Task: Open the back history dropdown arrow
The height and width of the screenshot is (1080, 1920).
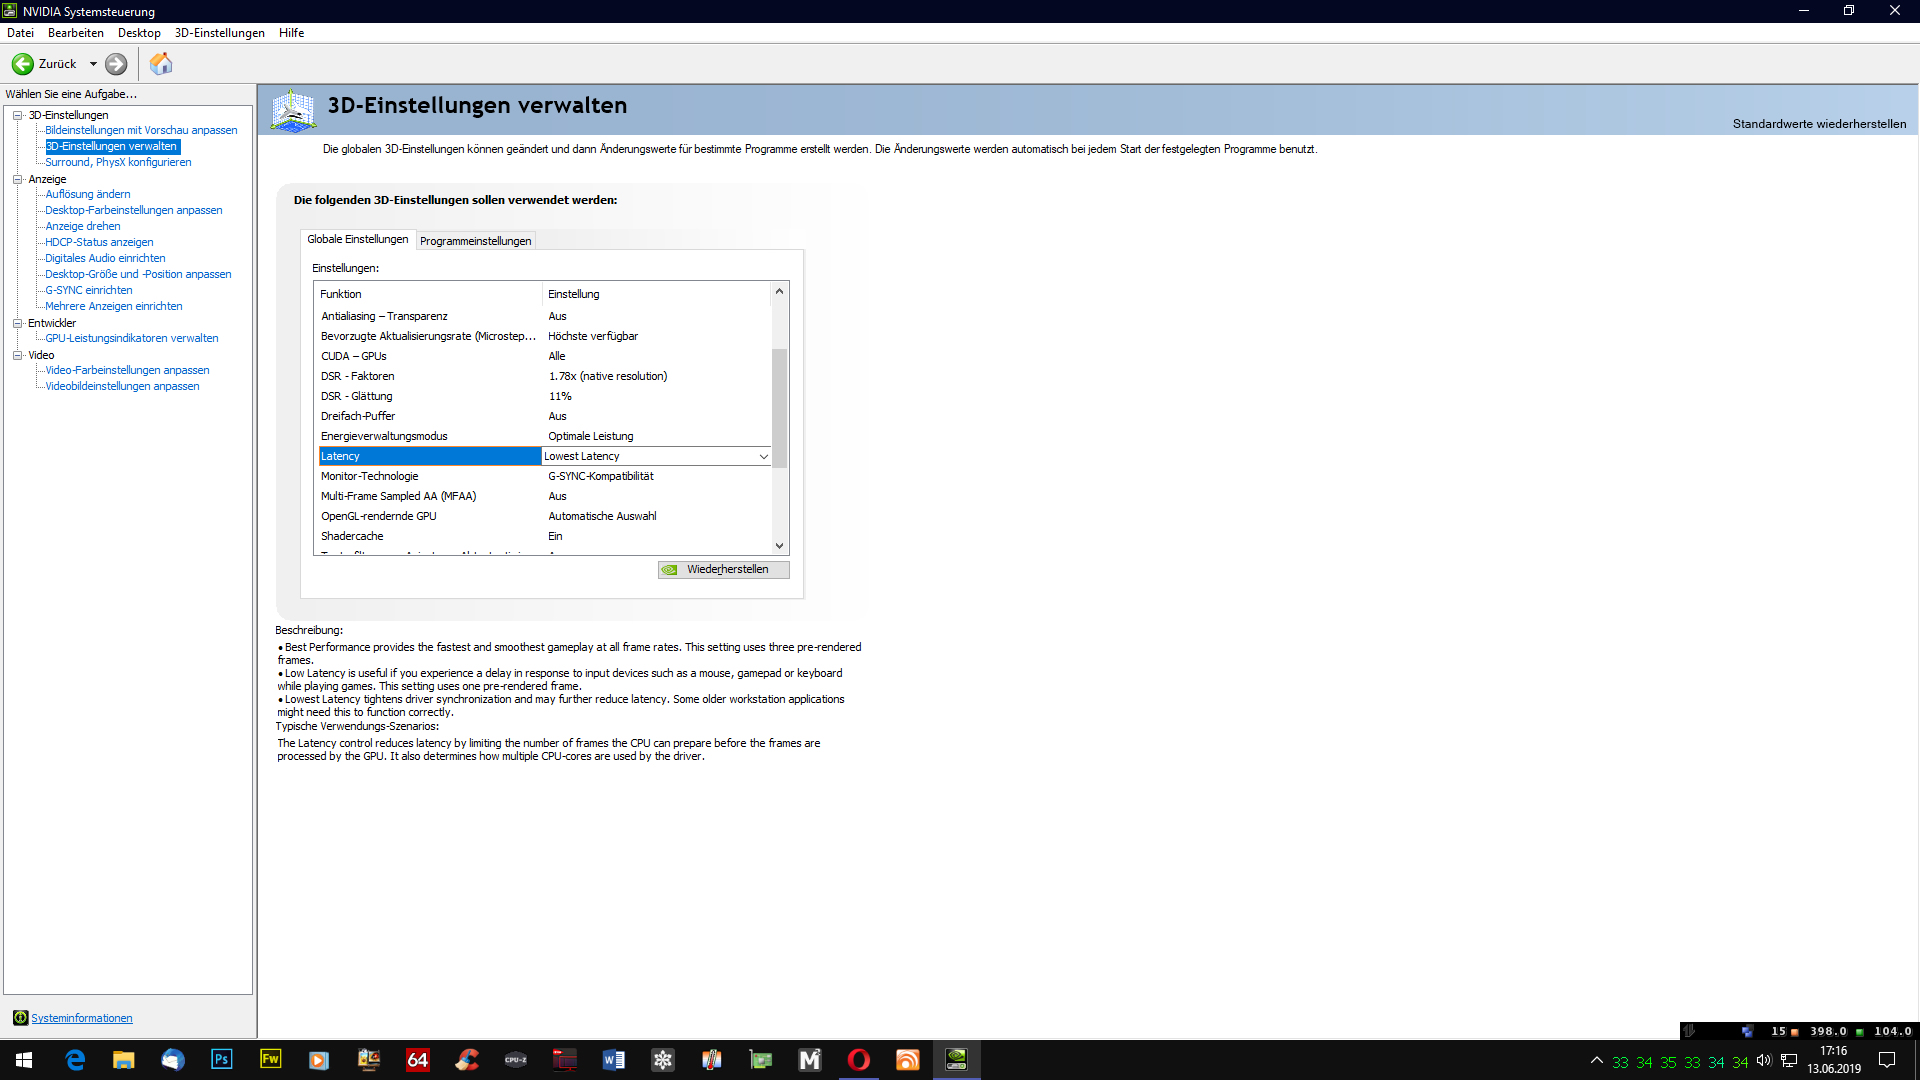Action: [93, 64]
